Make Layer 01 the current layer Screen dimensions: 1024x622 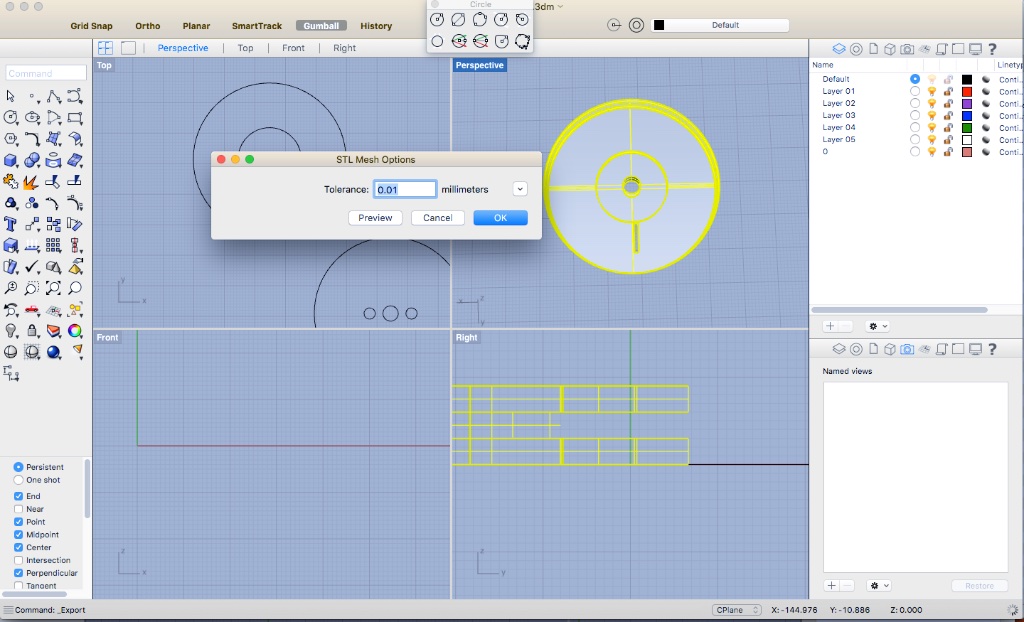click(x=915, y=91)
